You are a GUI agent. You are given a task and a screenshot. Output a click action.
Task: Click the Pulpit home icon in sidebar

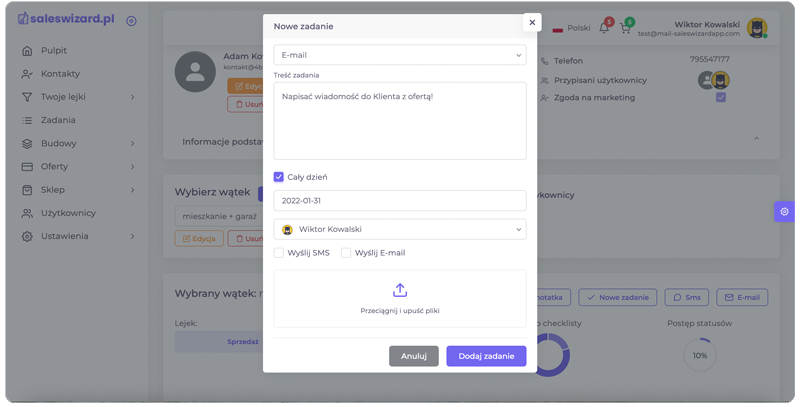coord(27,51)
